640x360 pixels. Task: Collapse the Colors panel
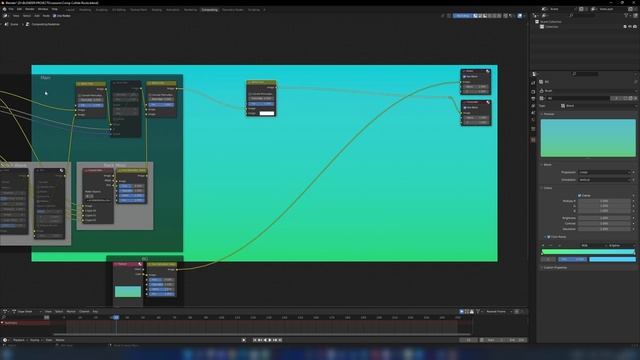547,188
